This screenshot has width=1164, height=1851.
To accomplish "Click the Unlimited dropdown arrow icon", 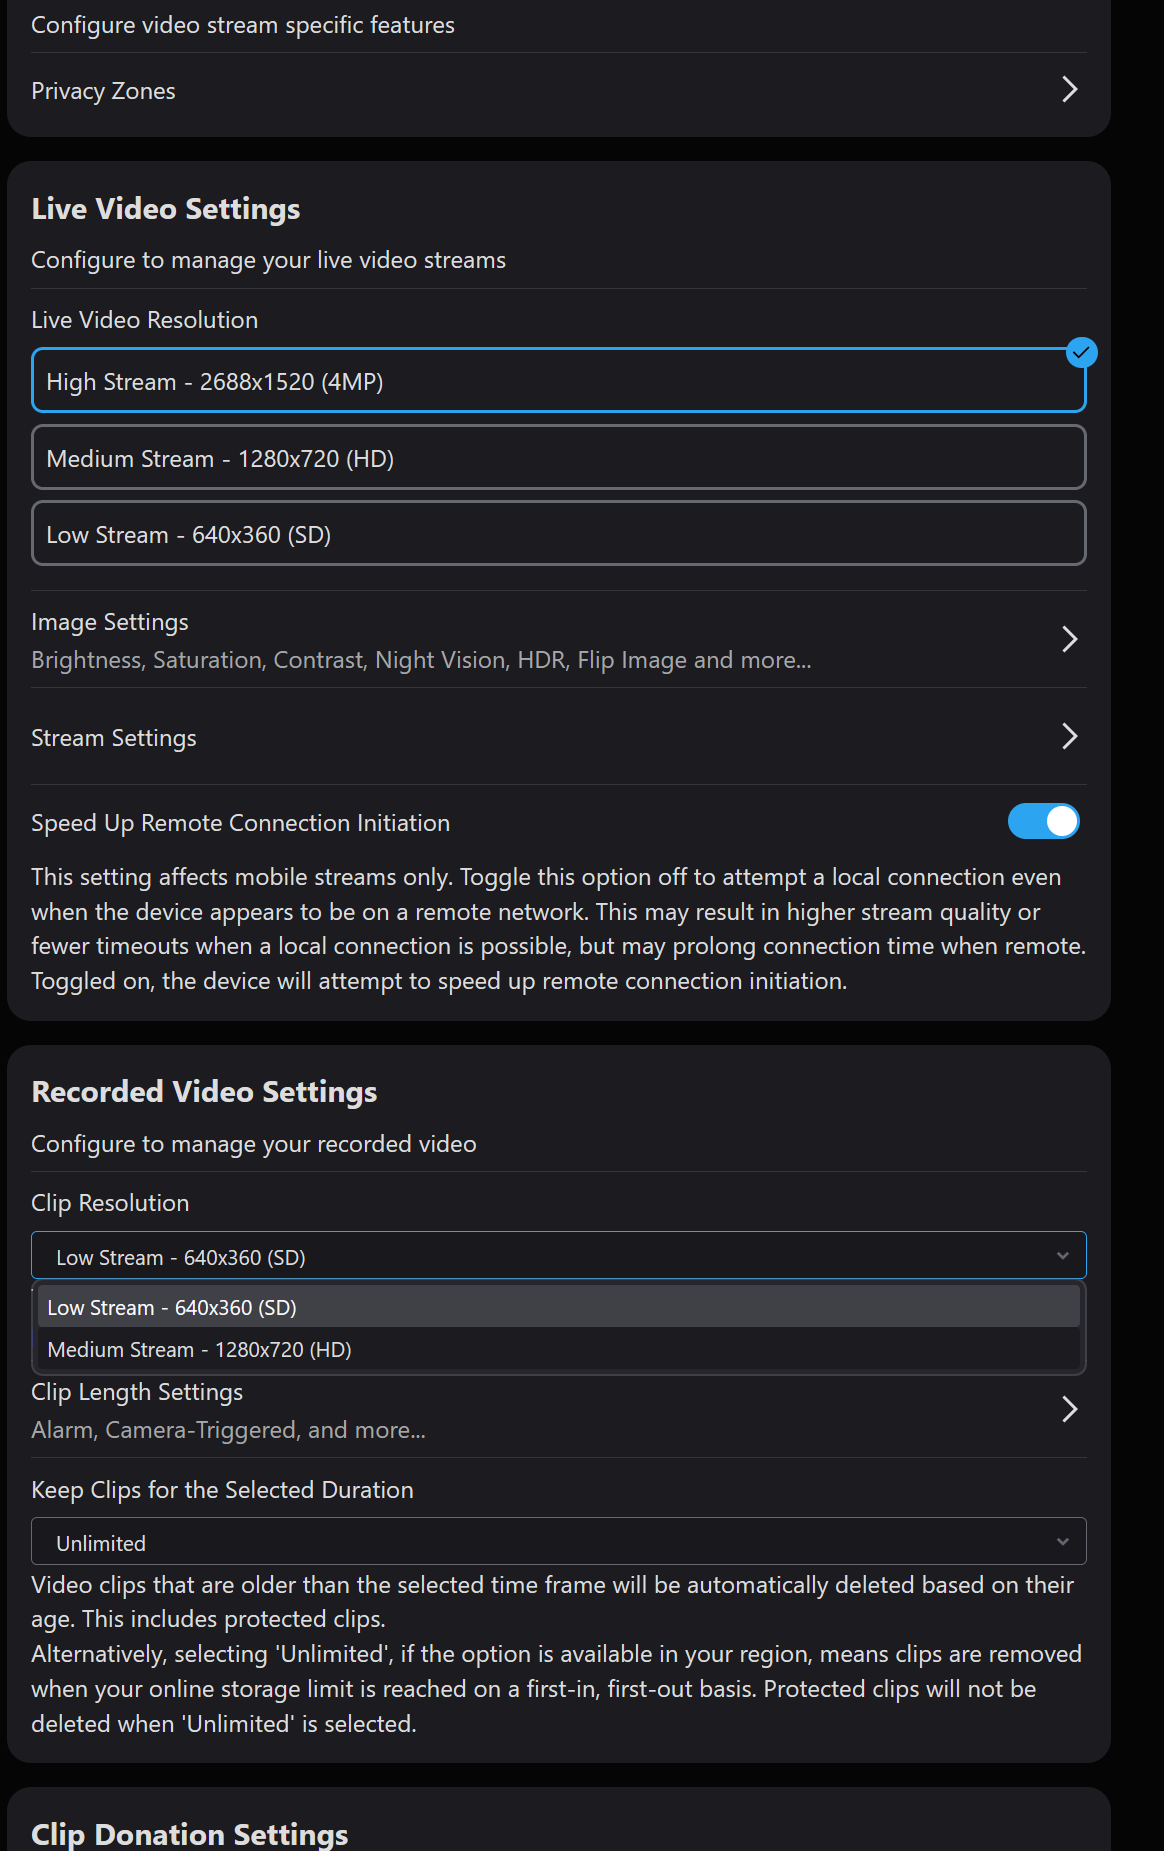I will (1062, 1542).
